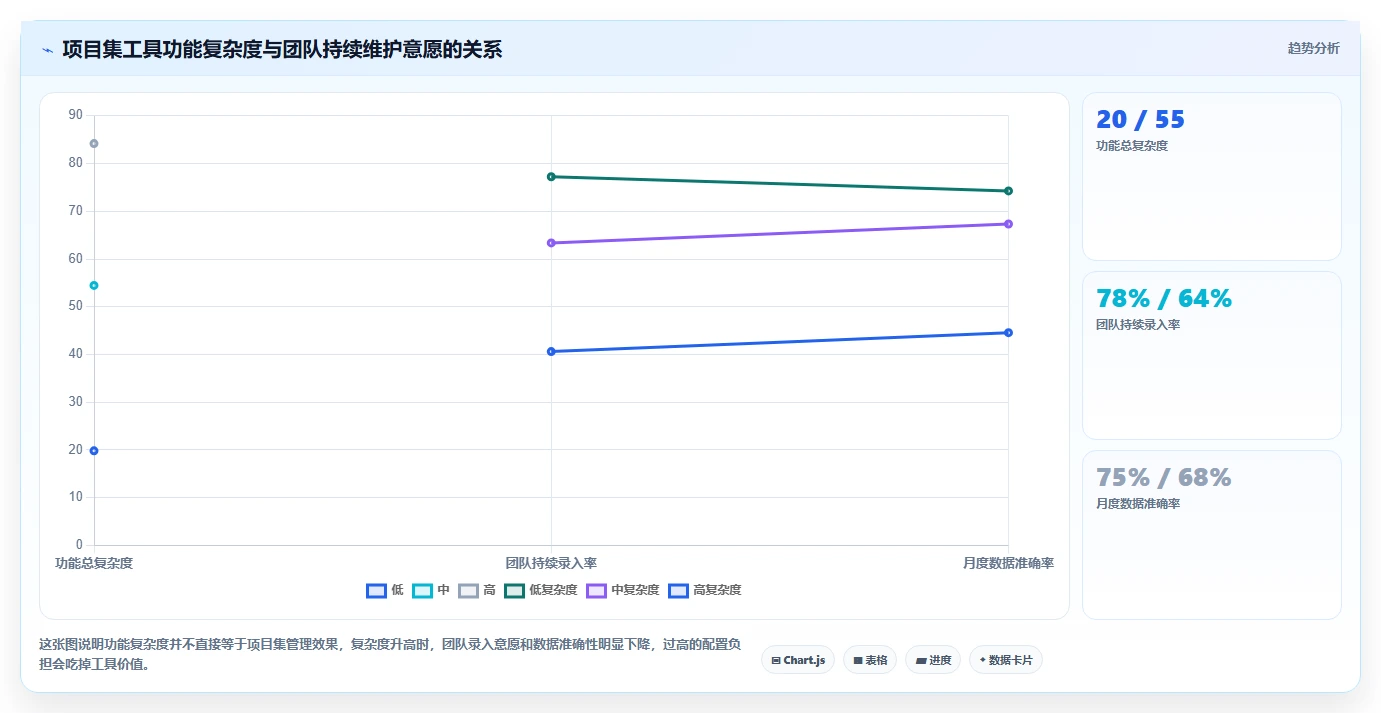Viewport: 1381px width, 713px height.
Task: Click green line point at 月度数据准确率
Action: click(x=1008, y=191)
